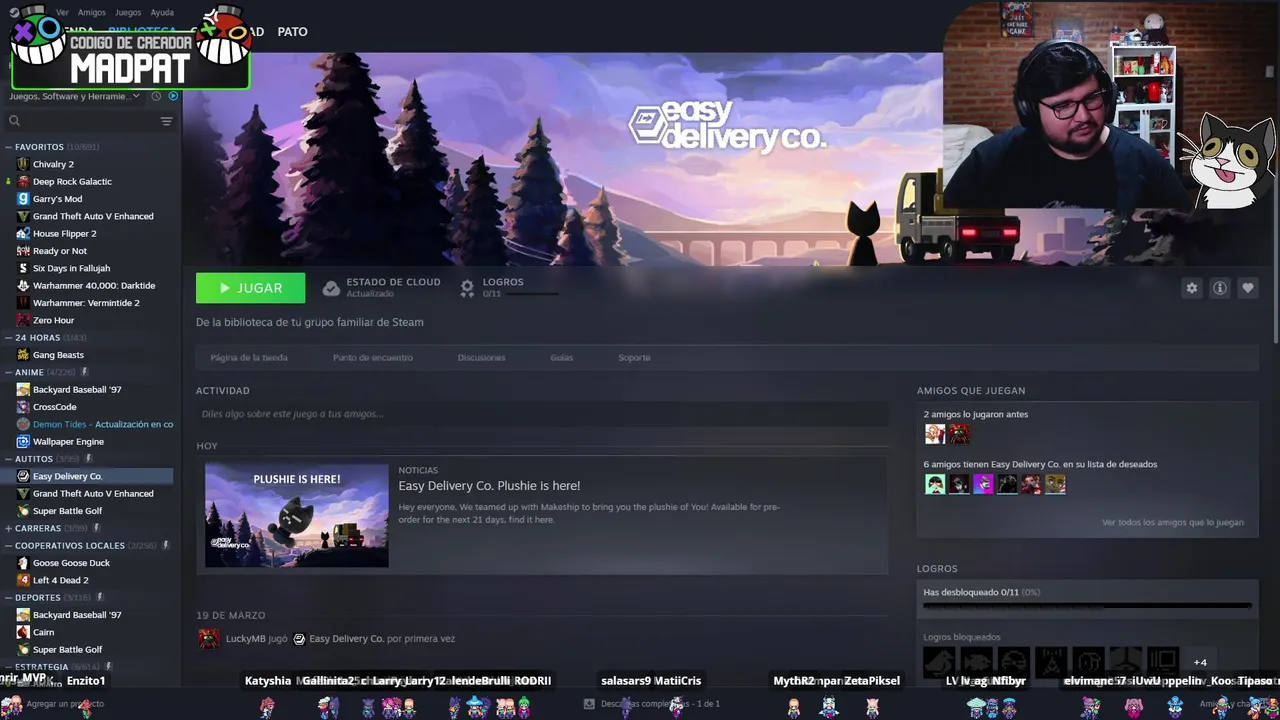Click the library search magnifier icon

(14, 121)
